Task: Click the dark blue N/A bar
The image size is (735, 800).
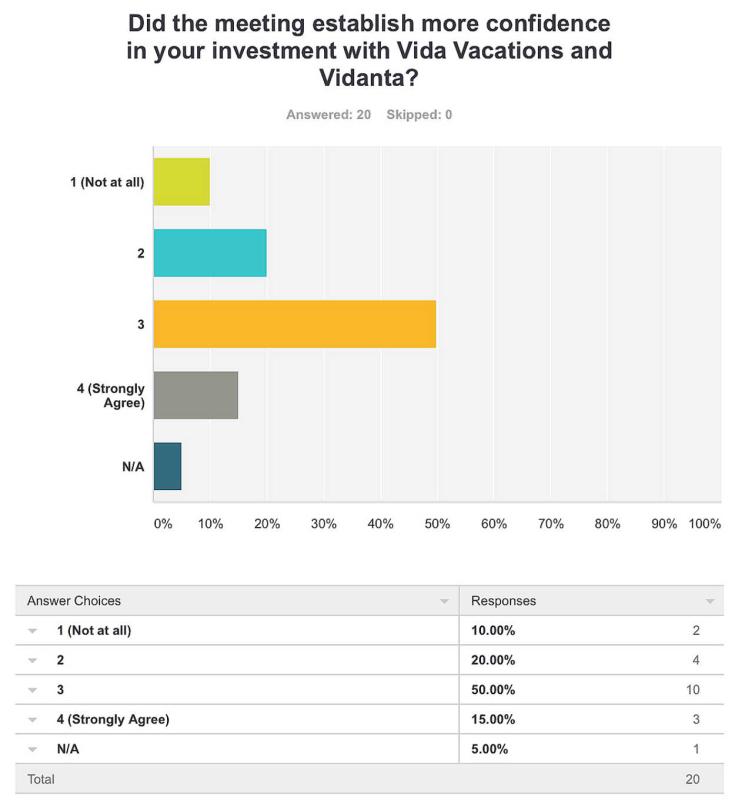Action: coord(167,466)
